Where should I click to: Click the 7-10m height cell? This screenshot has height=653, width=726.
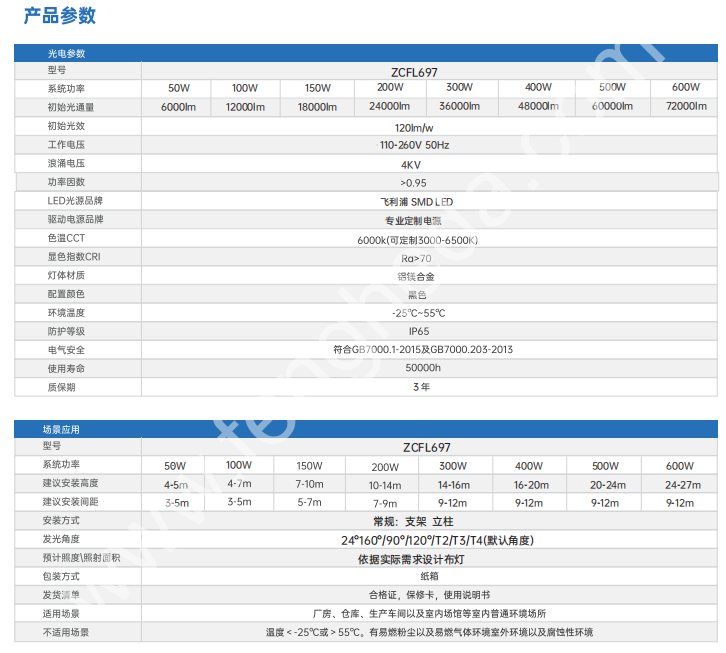[x=310, y=484]
